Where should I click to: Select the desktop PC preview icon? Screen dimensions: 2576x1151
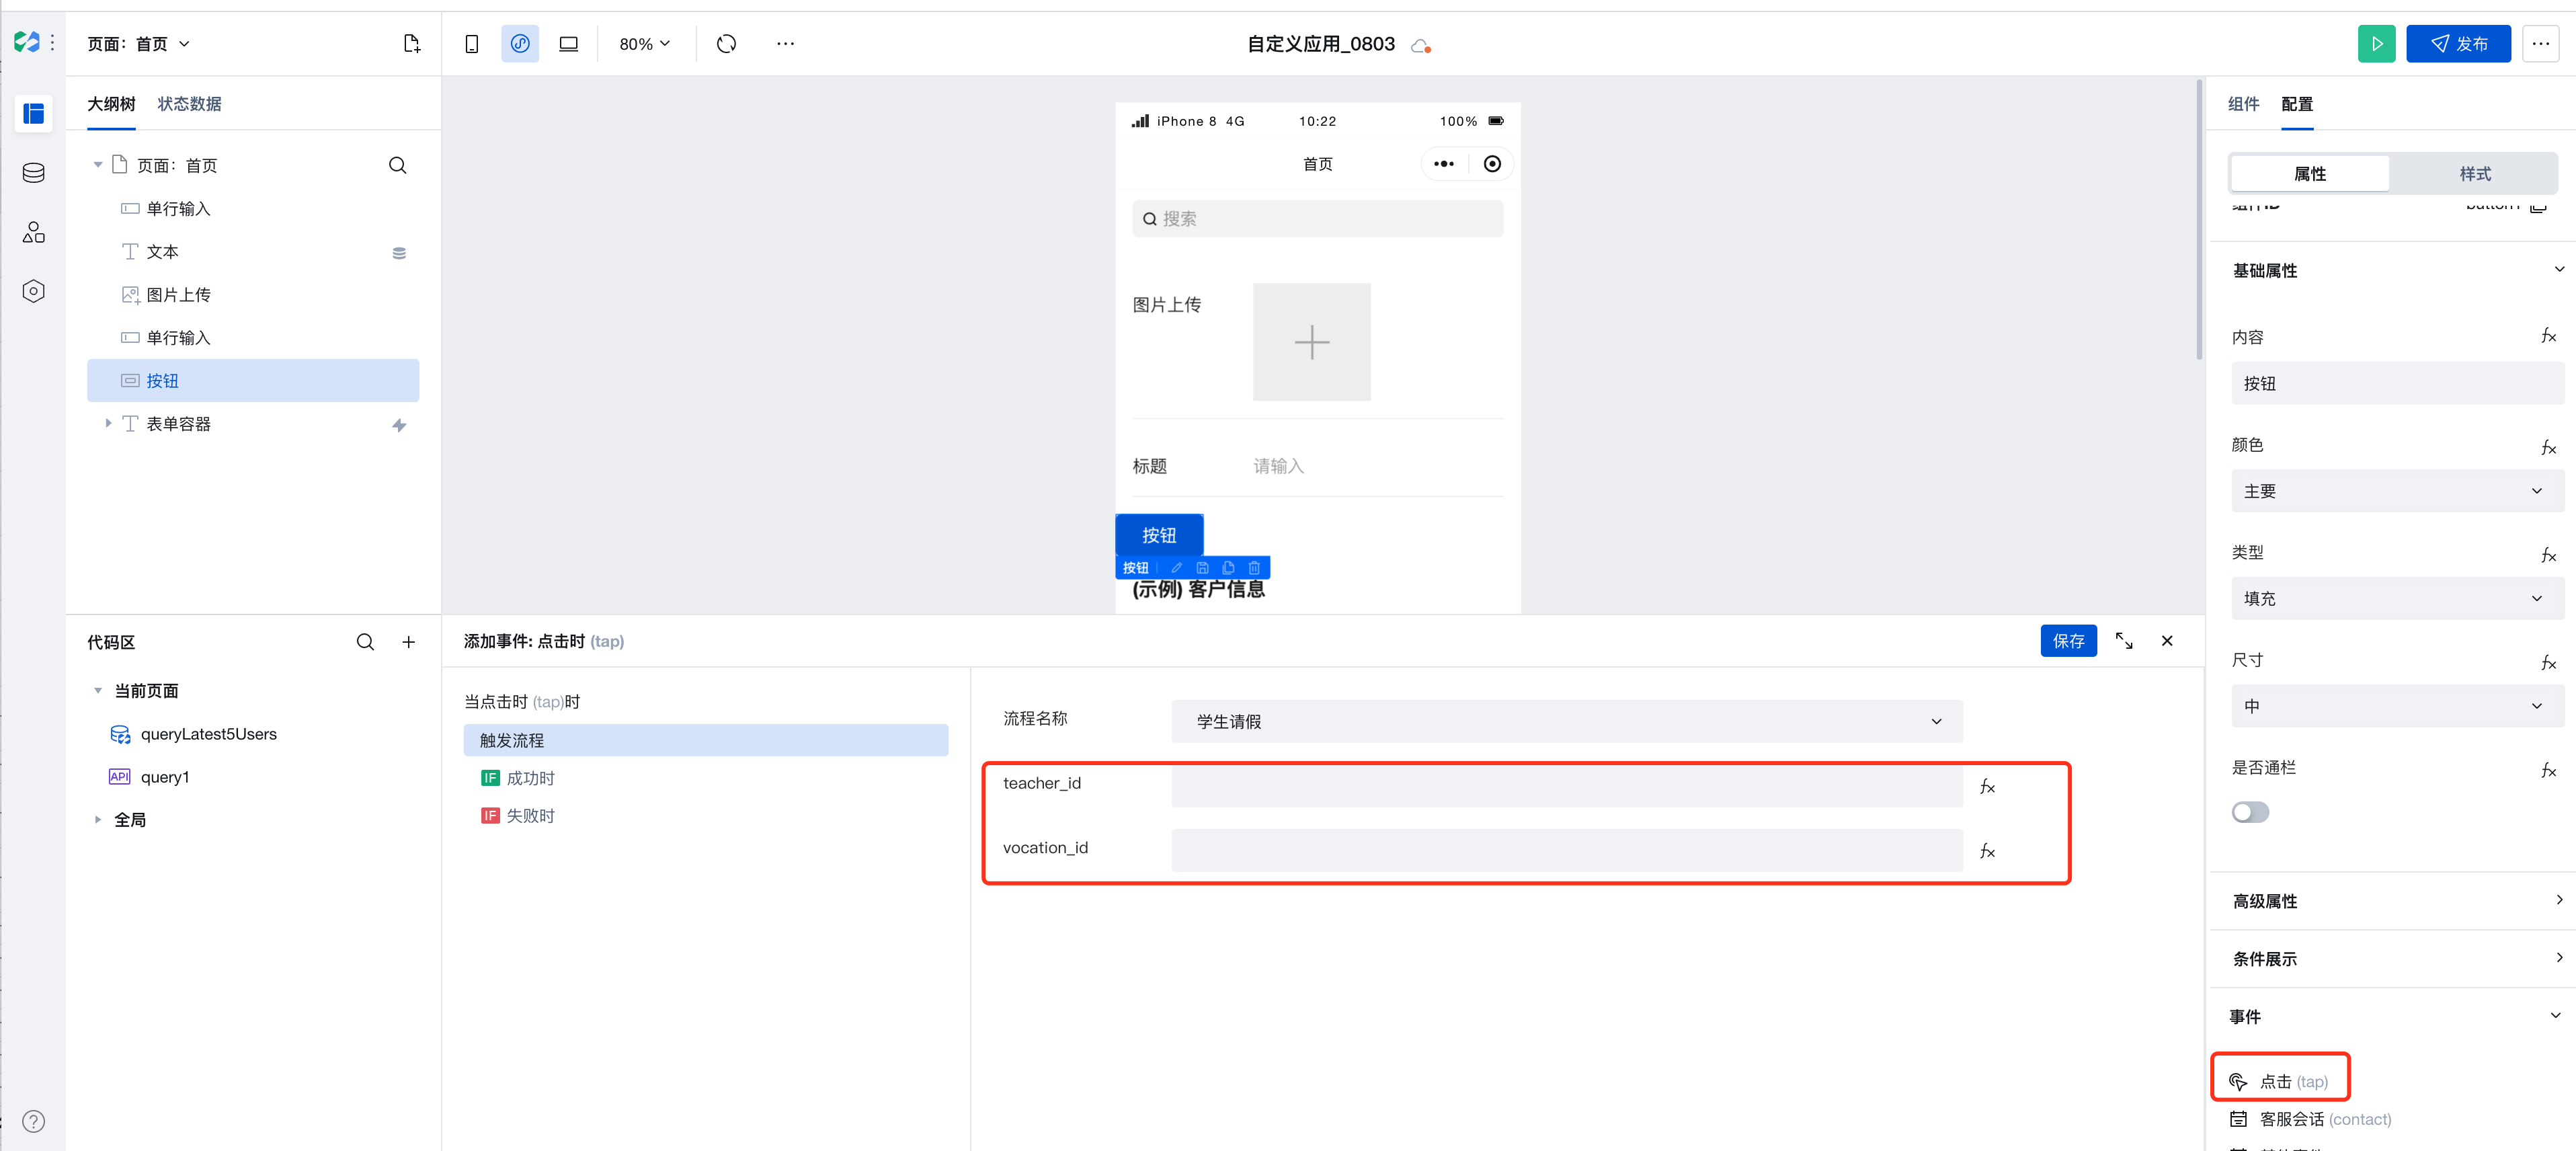click(x=568, y=44)
